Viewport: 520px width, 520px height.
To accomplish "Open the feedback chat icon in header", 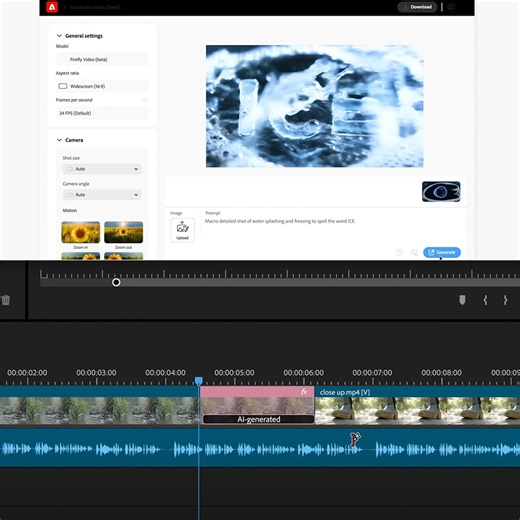I will click(451, 7).
